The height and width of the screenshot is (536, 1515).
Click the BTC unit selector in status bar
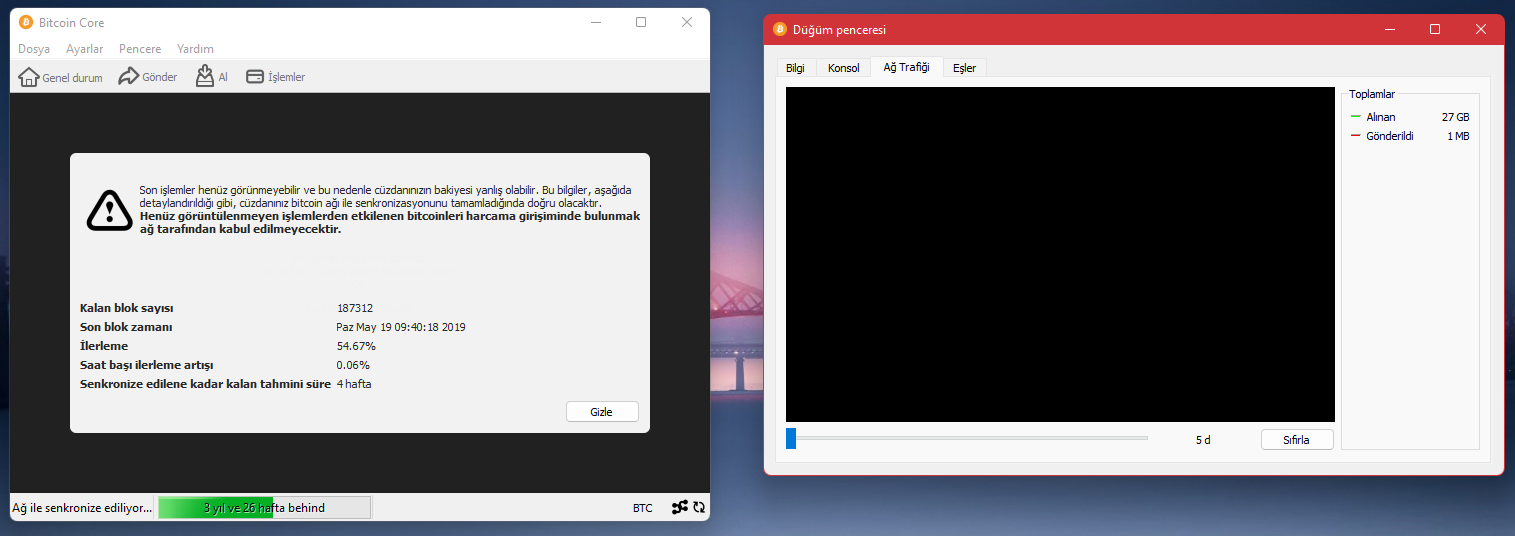642,508
